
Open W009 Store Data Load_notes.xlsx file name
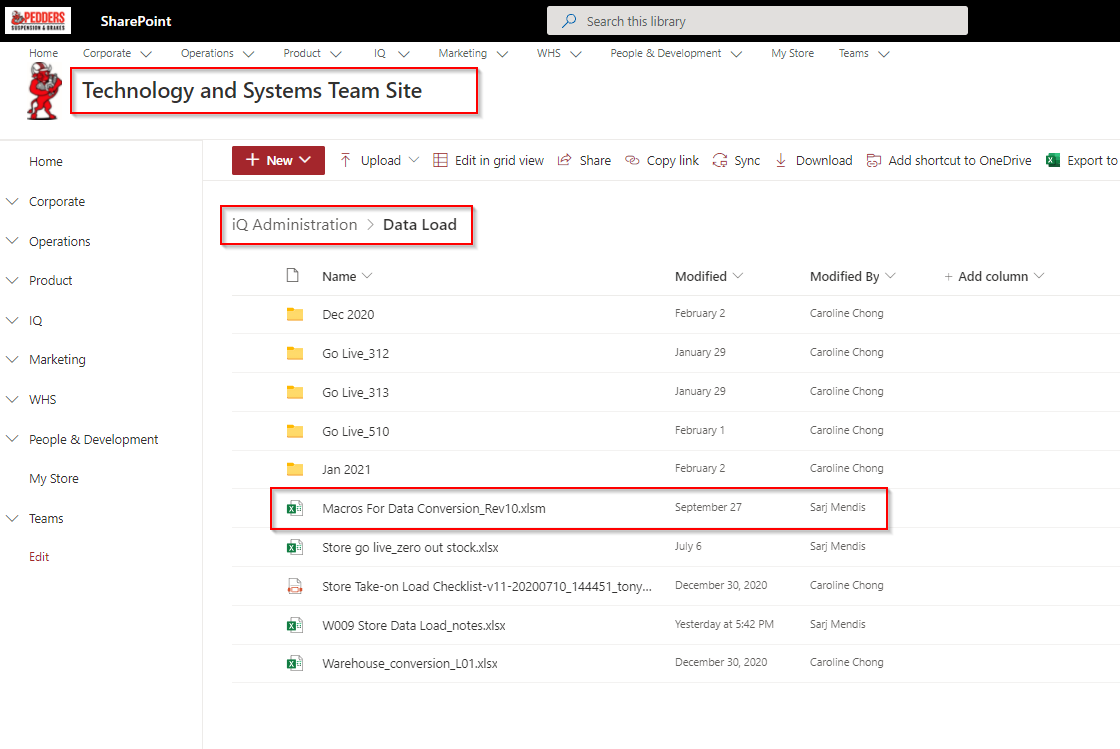[x=414, y=625]
